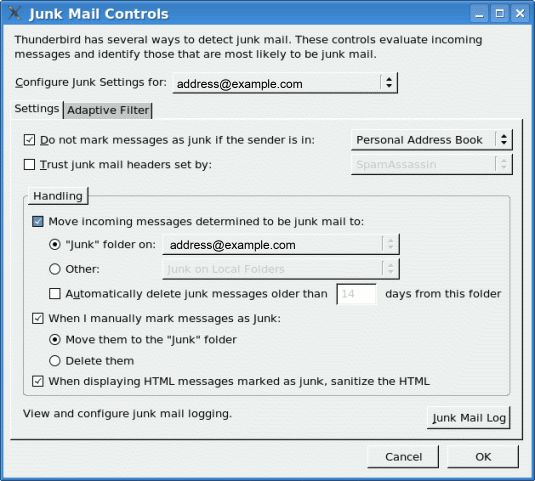Toggle 'When I manually mark messages as junk'
Screen dimensions: 535x481
pyautogui.click(x=38, y=318)
